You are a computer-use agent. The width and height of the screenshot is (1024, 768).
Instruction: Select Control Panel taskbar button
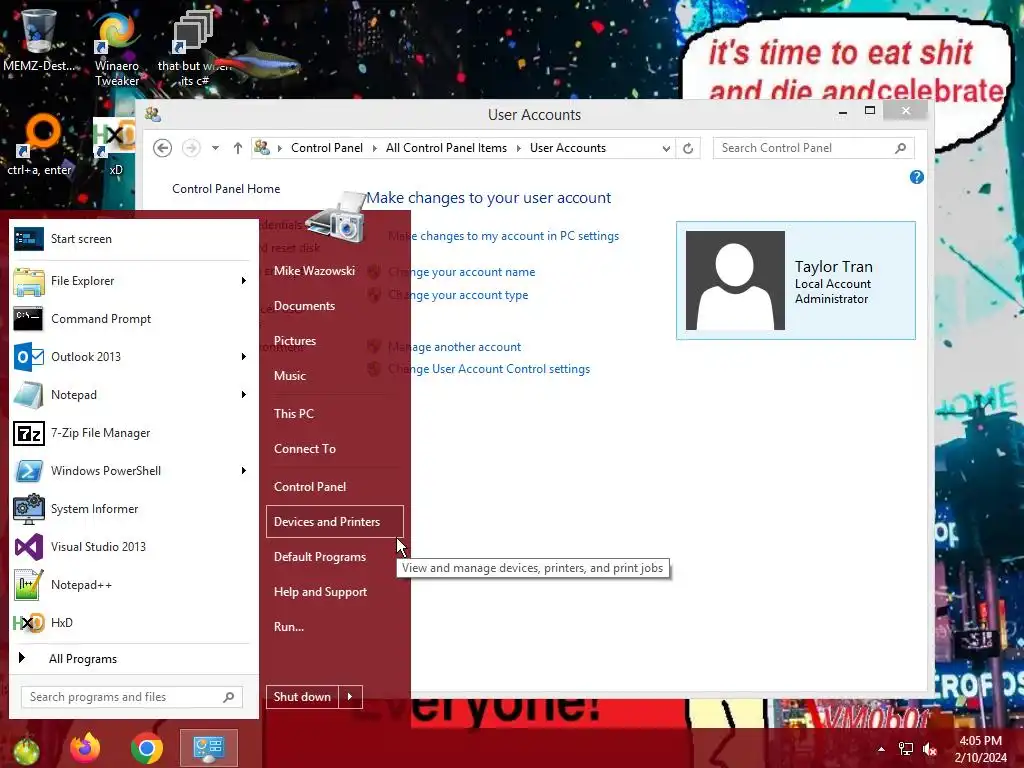click(x=209, y=748)
